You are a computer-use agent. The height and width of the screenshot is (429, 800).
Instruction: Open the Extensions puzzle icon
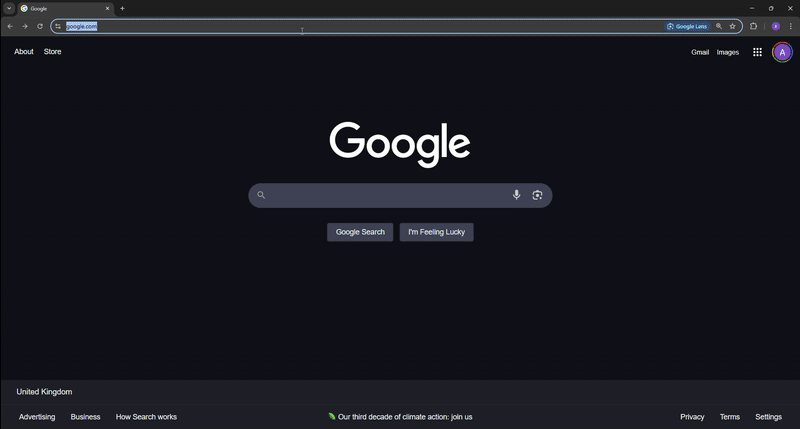pyautogui.click(x=753, y=26)
